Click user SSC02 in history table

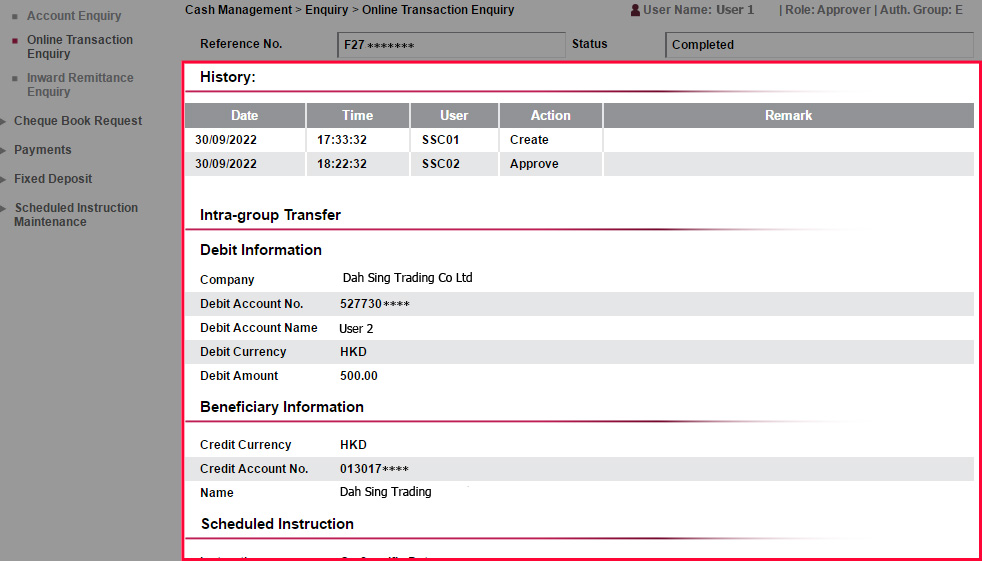(441, 164)
